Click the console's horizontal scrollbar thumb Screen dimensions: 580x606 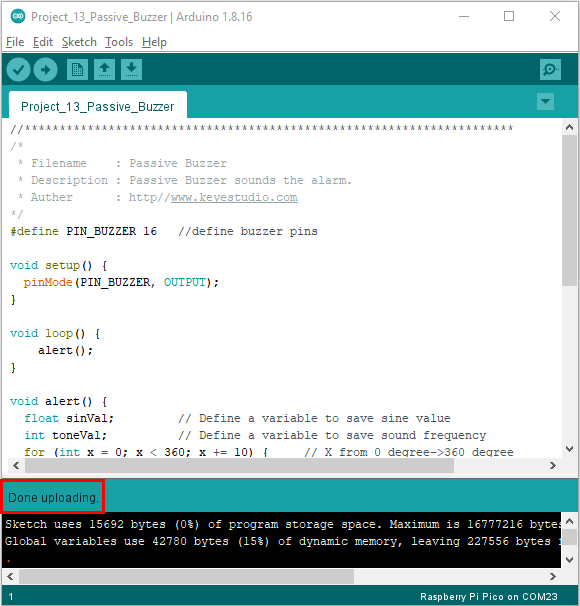[187, 577]
